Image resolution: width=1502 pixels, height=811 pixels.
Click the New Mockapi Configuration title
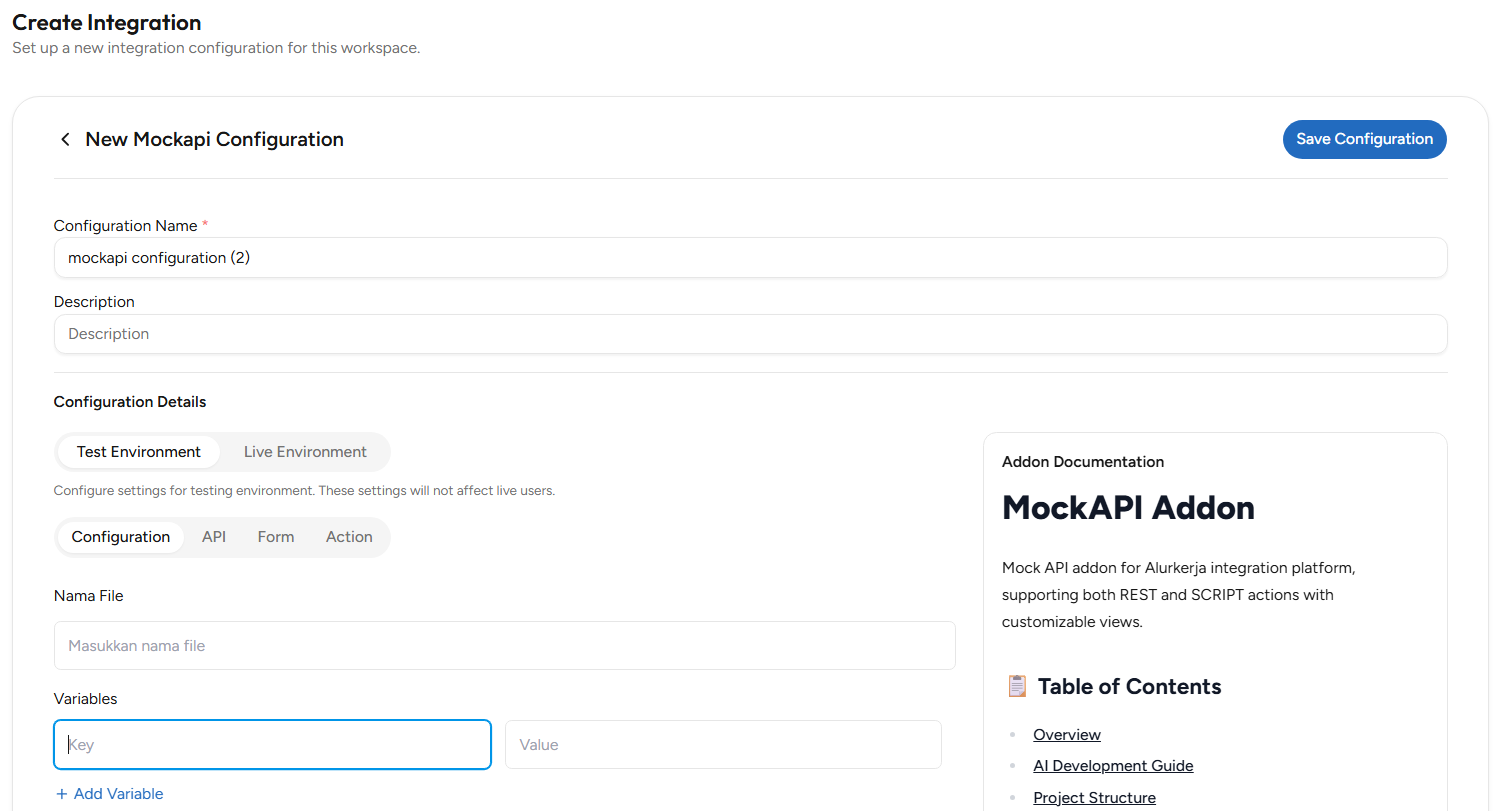pos(215,139)
